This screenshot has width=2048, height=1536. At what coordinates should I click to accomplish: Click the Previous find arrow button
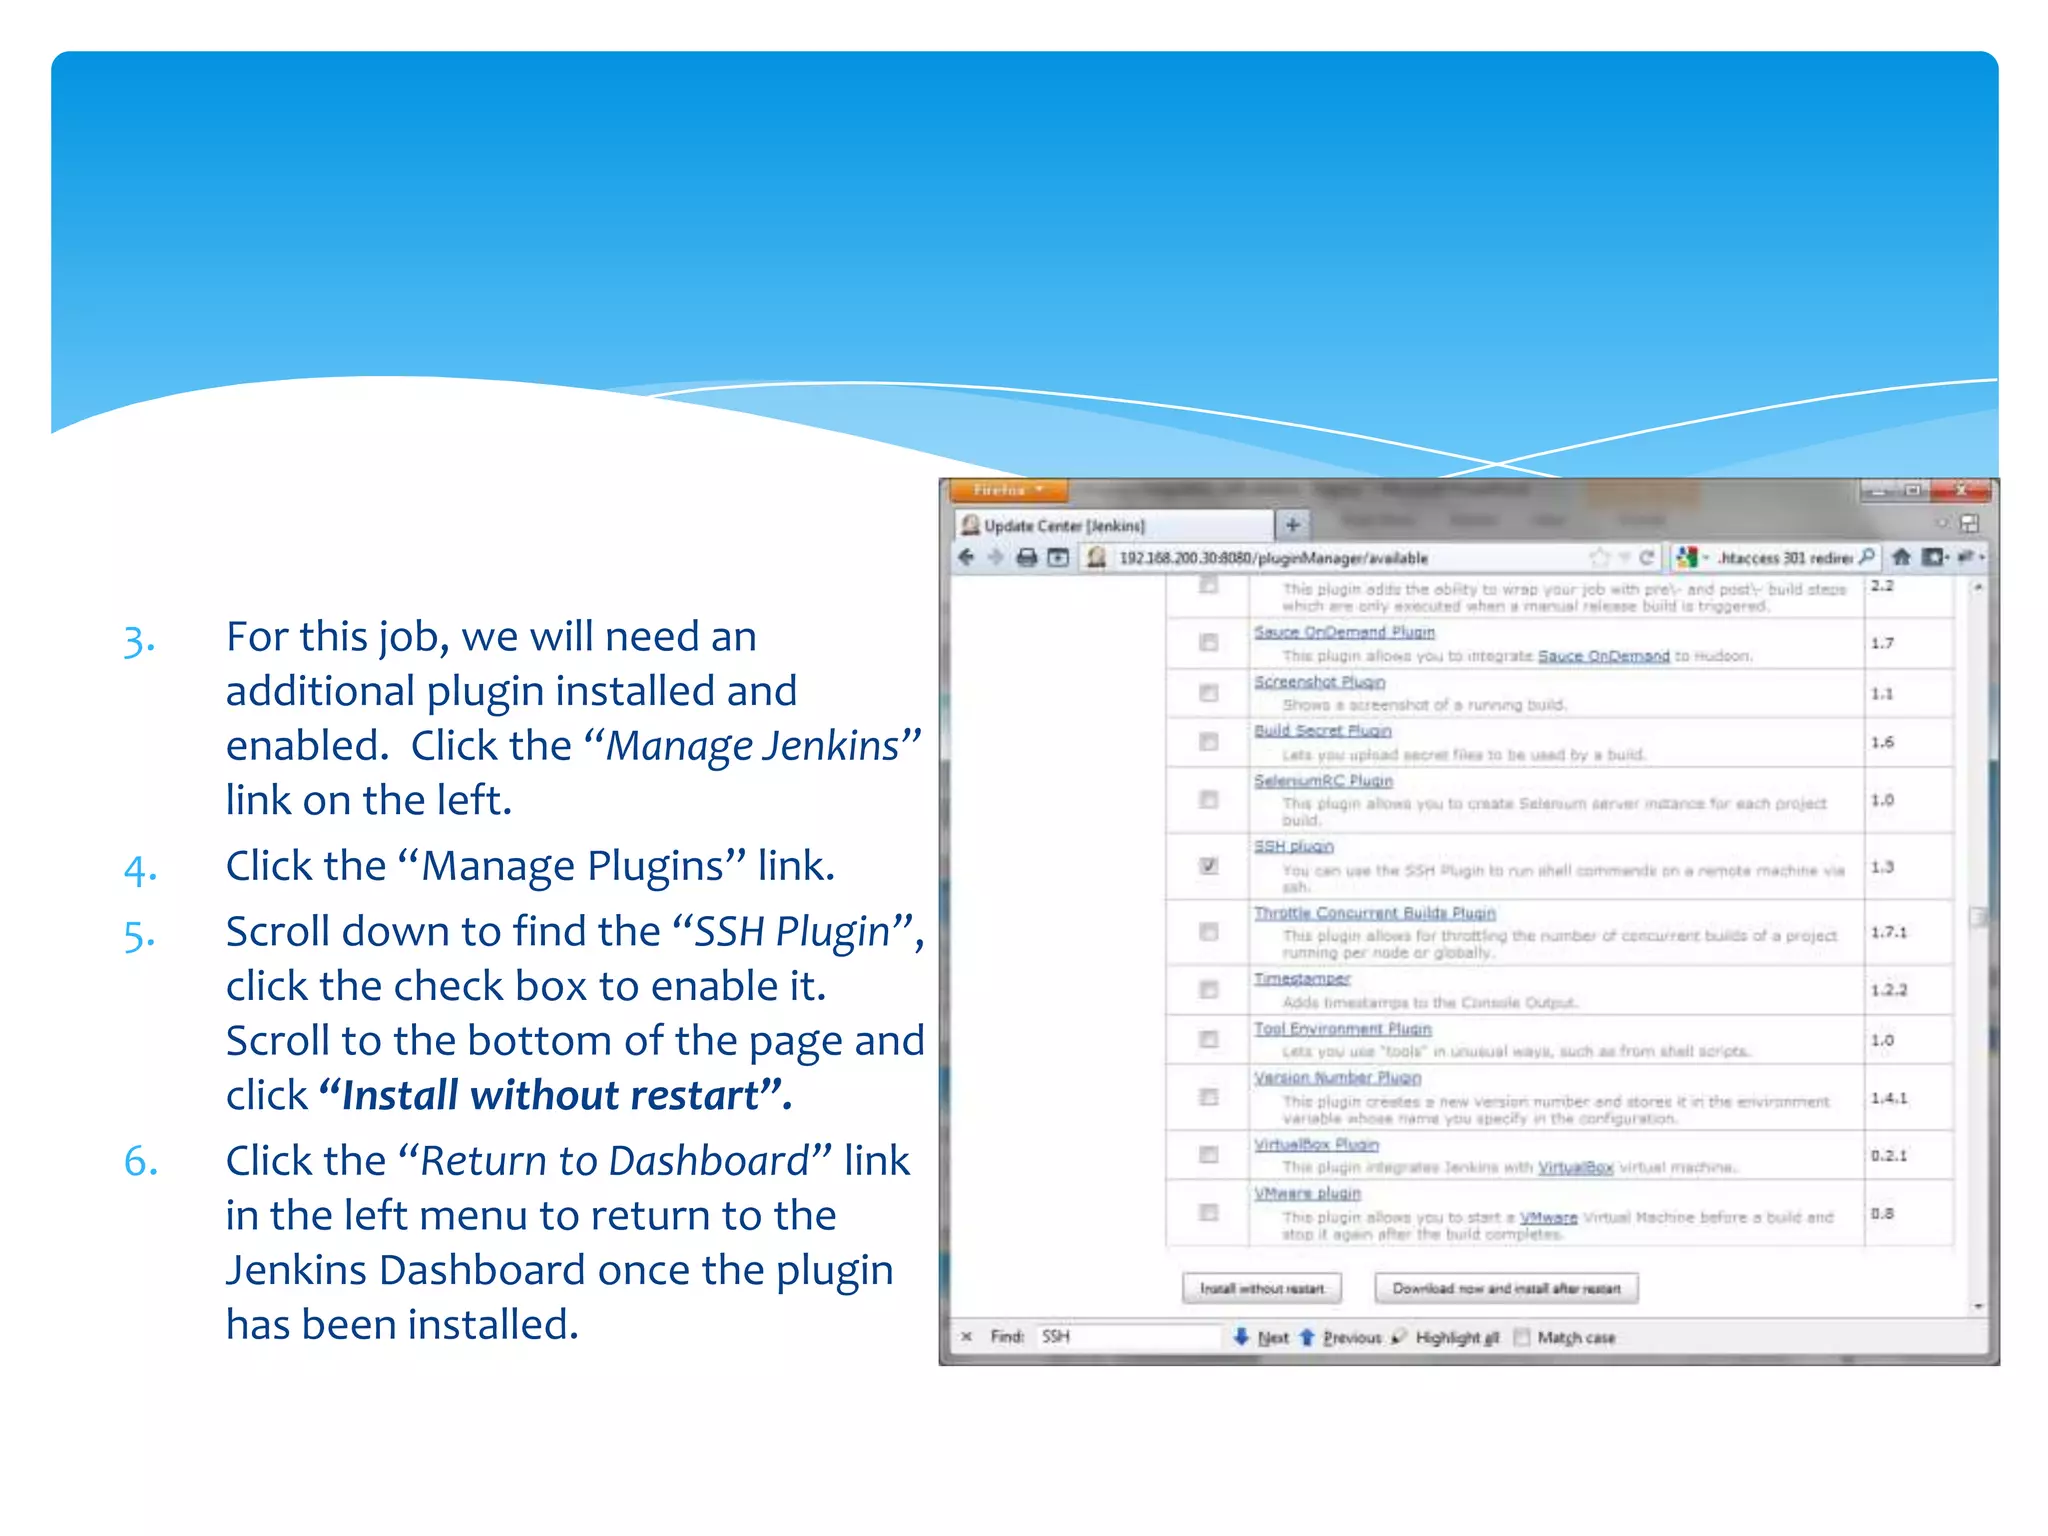coord(1340,1337)
